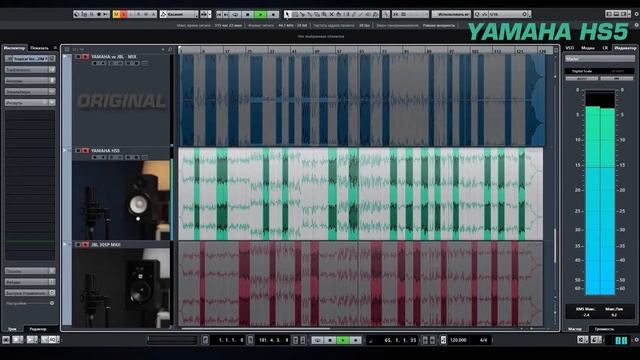Click Play in the bottom transport bar
The width and height of the screenshot is (640, 360).
(343, 340)
